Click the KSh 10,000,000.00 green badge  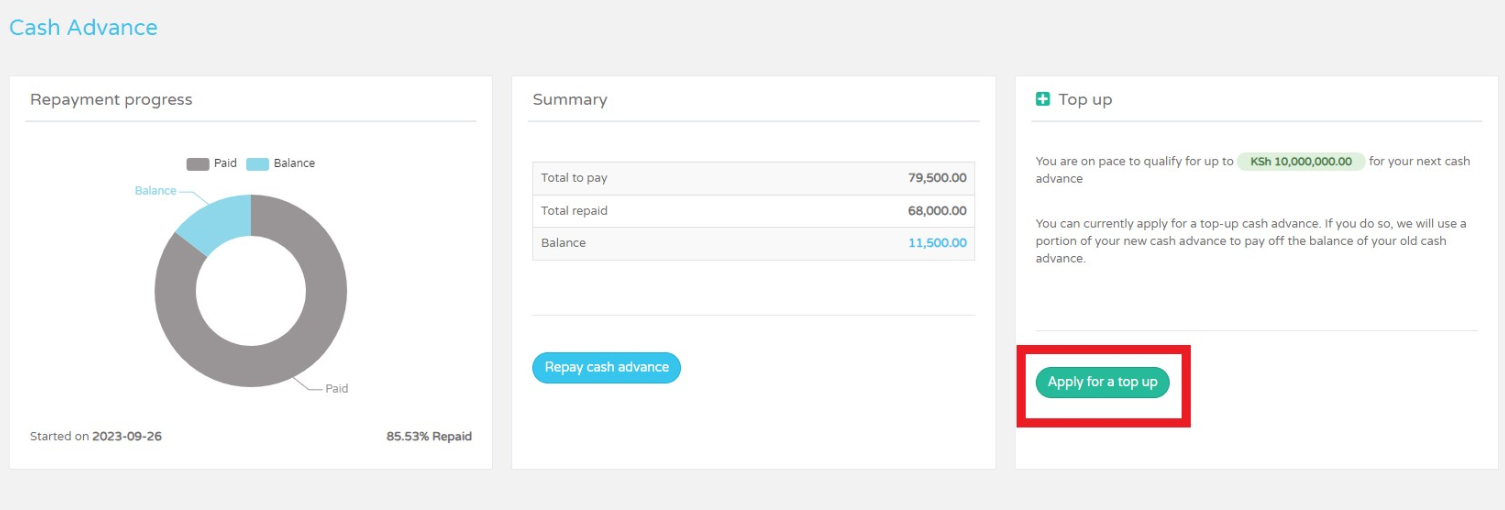pos(1301,161)
